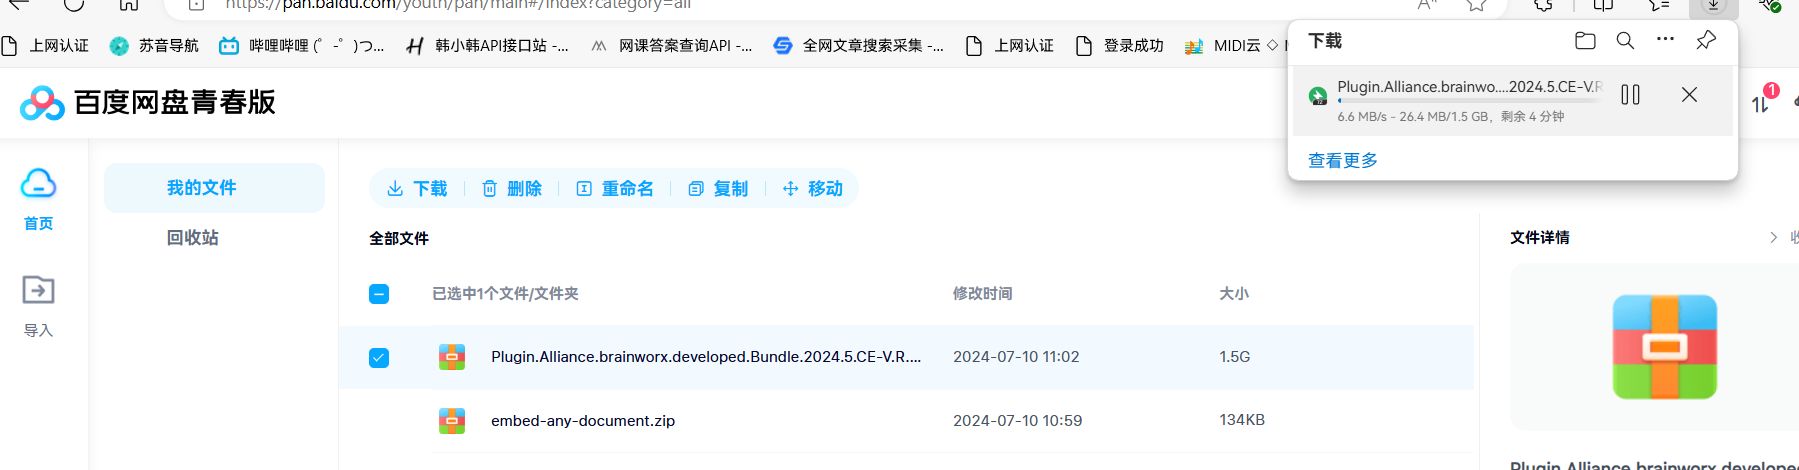This screenshot has width=1799, height=470.
Task: Click the download progress bar of Plugin.Alliance
Action: click(x=1470, y=101)
